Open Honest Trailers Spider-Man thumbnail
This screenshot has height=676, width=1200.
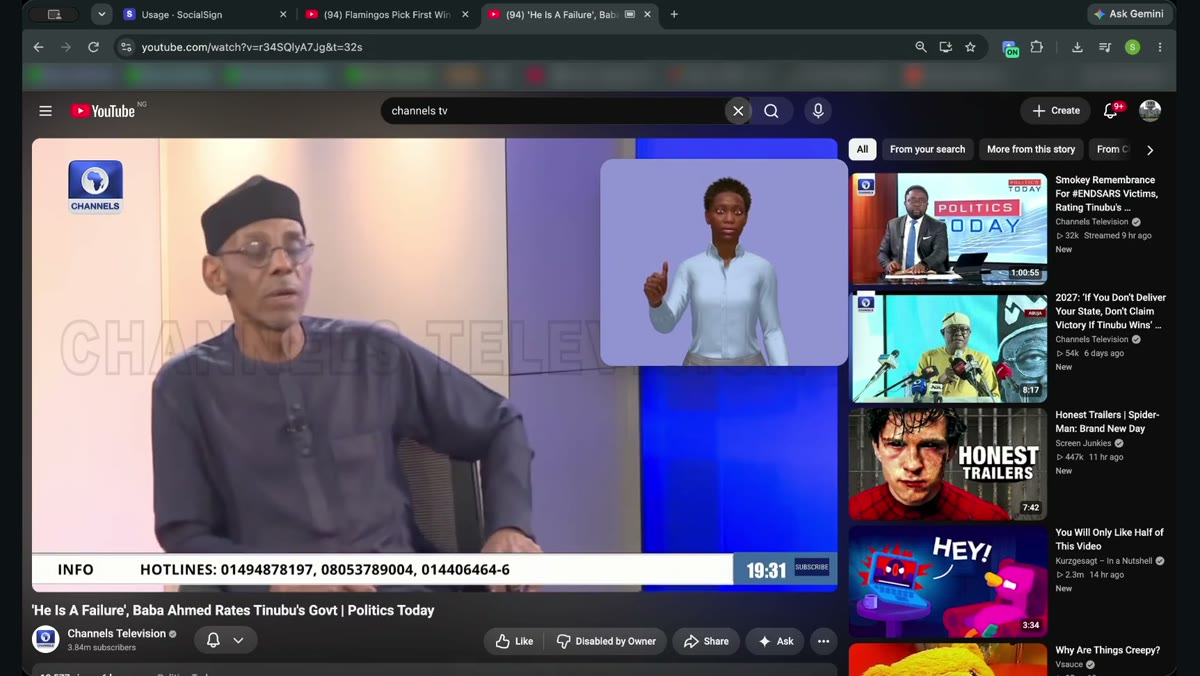(948, 464)
